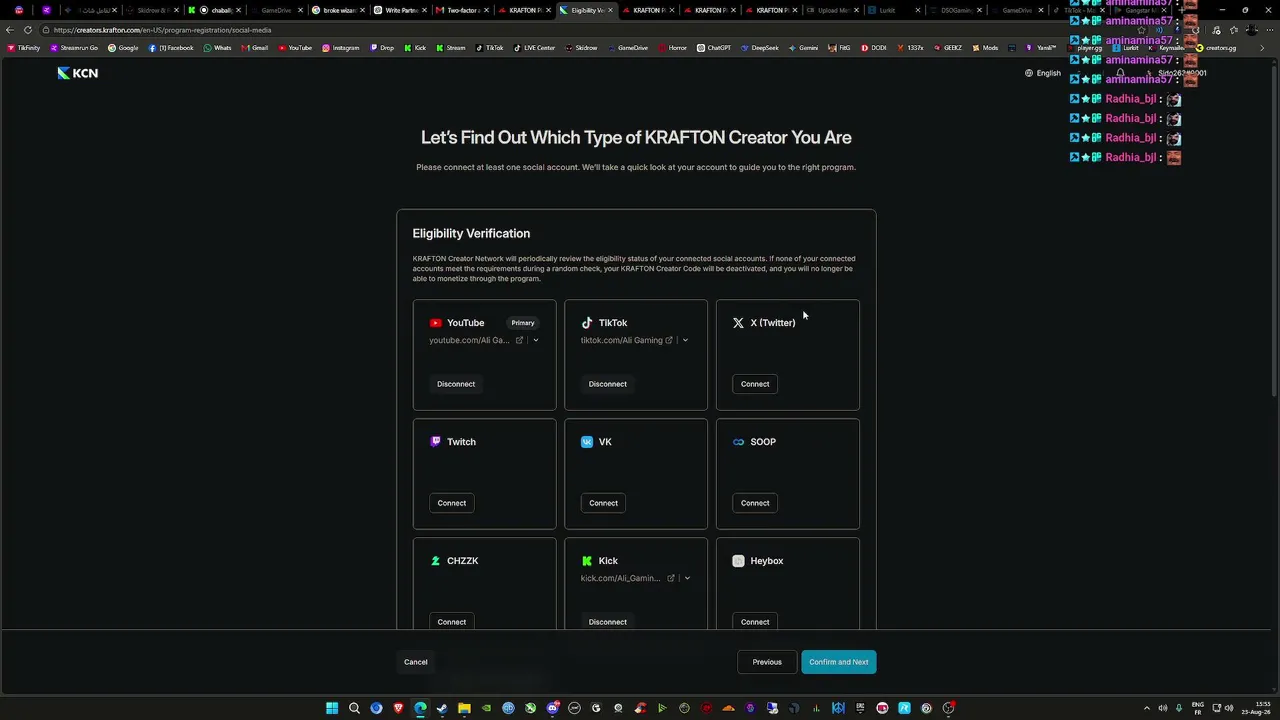
Task: Open the Gmail bookmark
Action: click(x=255, y=48)
